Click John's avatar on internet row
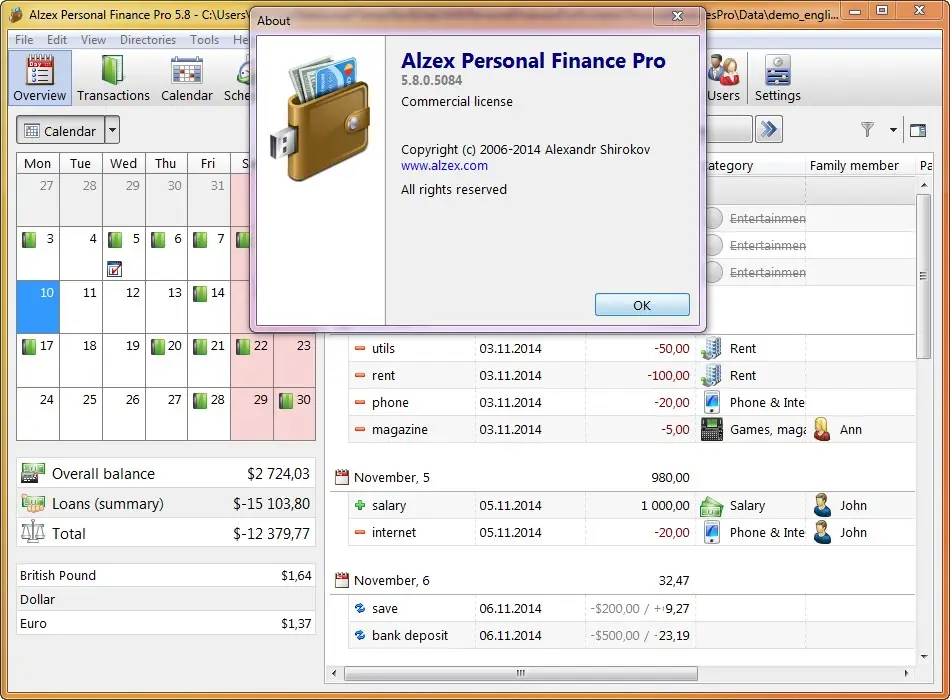950x700 pixels. point(822,532)
